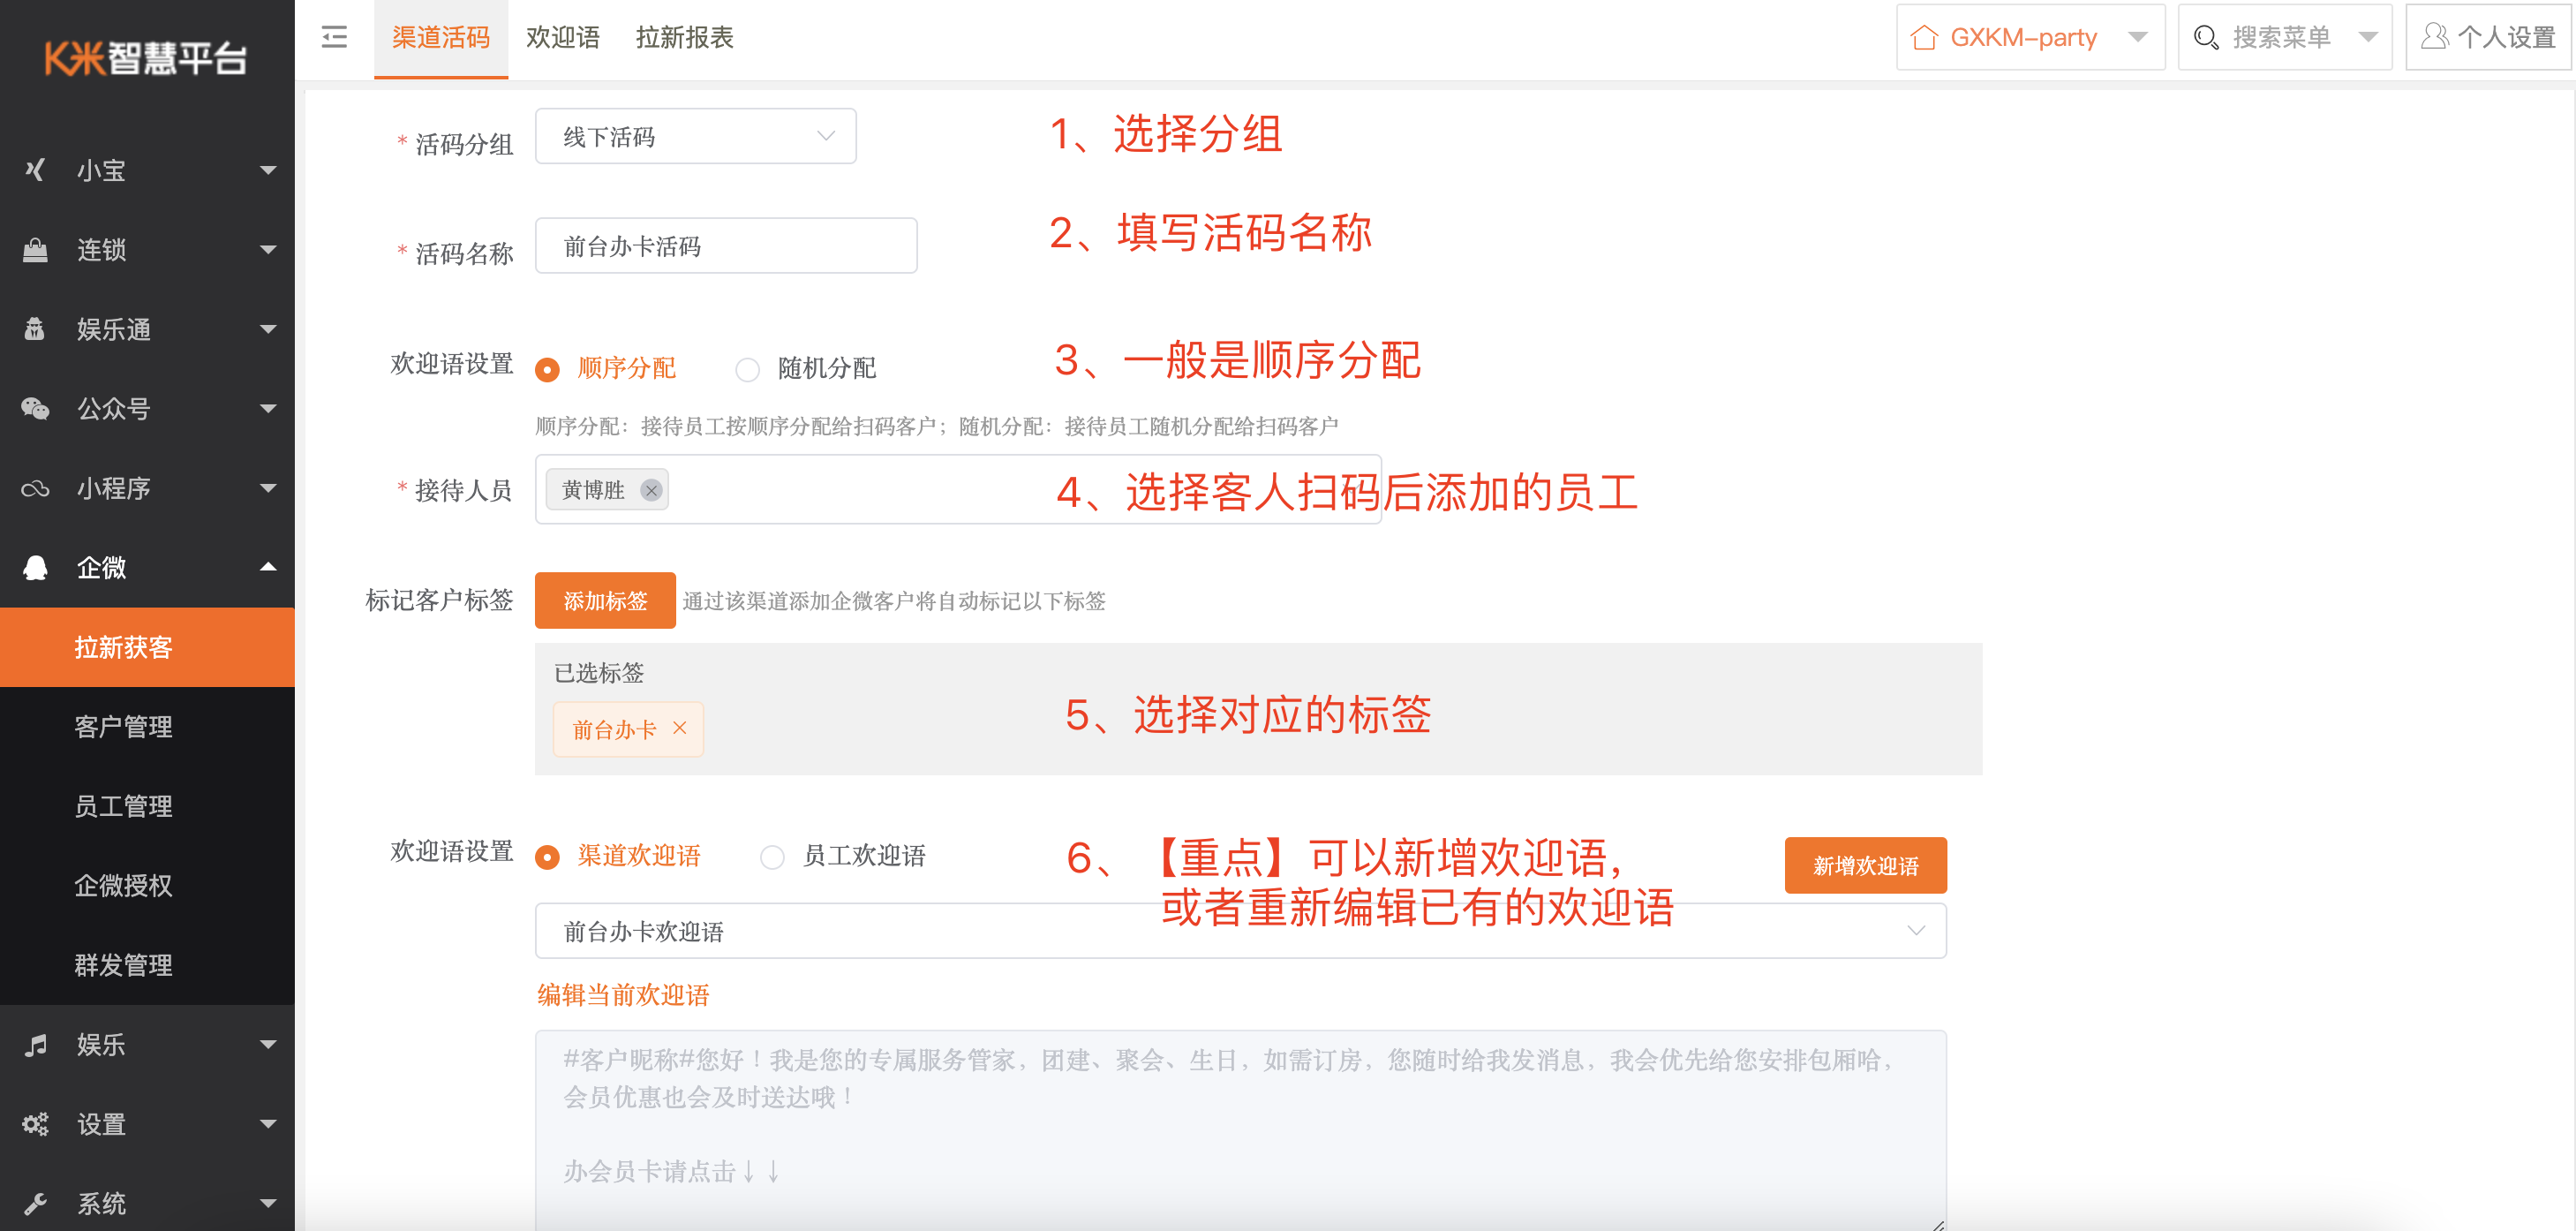The image size is (2576, 1231).
Task: Open 客户管理 in the sidebar
Action: [x=147, y=727]
